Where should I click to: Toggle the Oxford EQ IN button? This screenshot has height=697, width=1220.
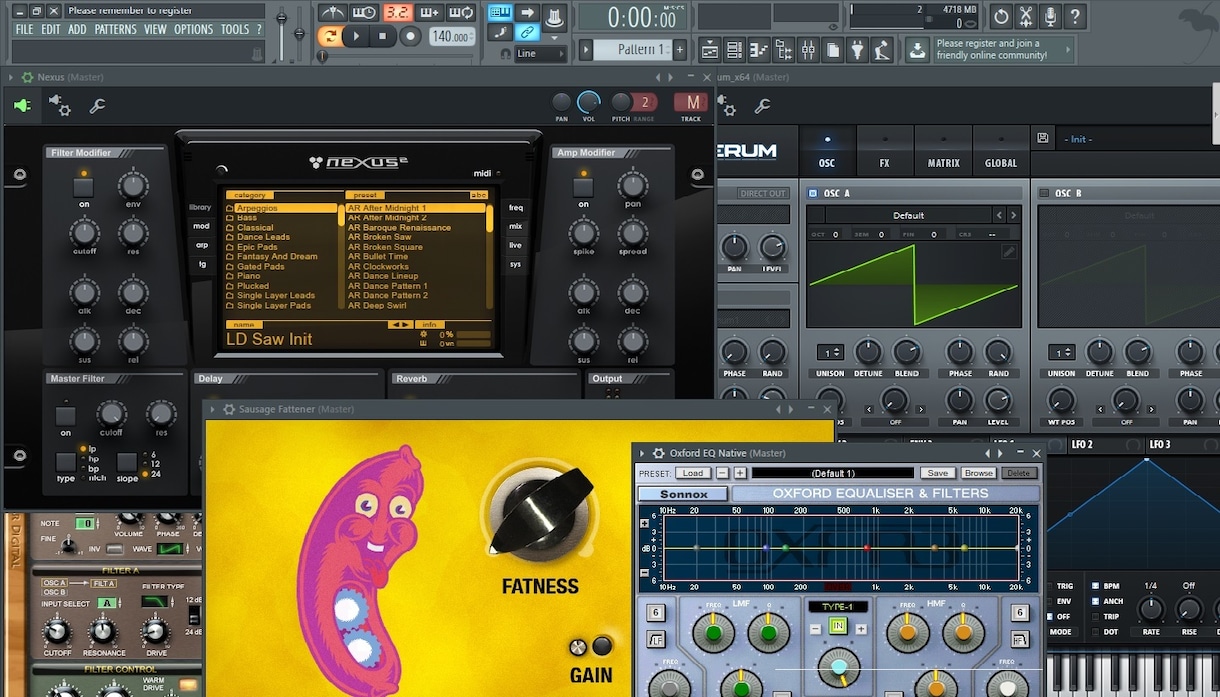[x=838, y=627]
